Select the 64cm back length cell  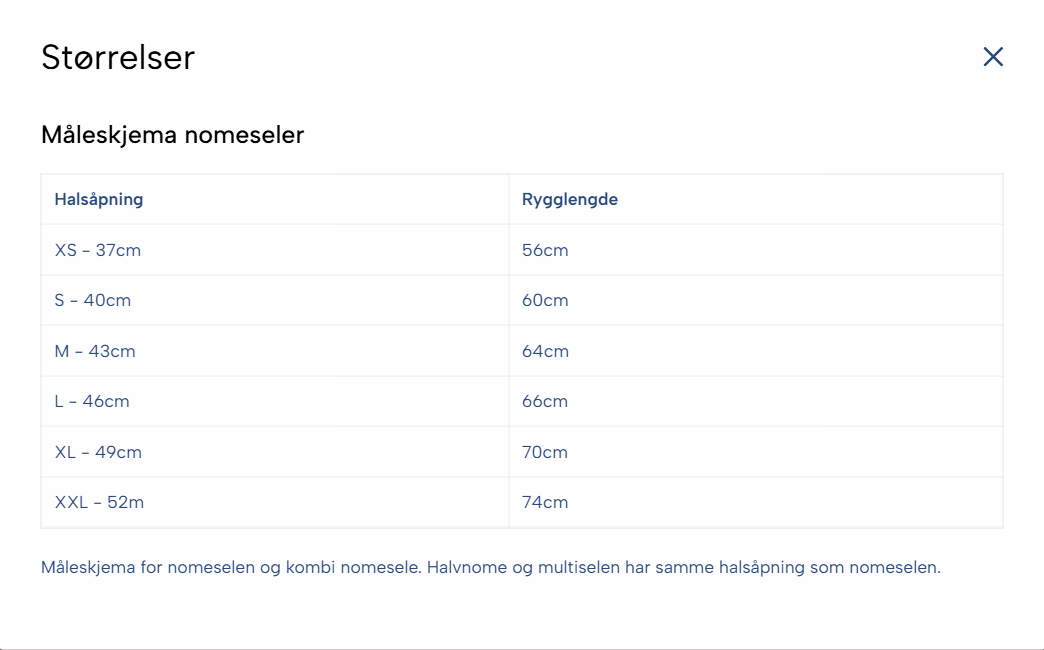click(x=545, y=351)
